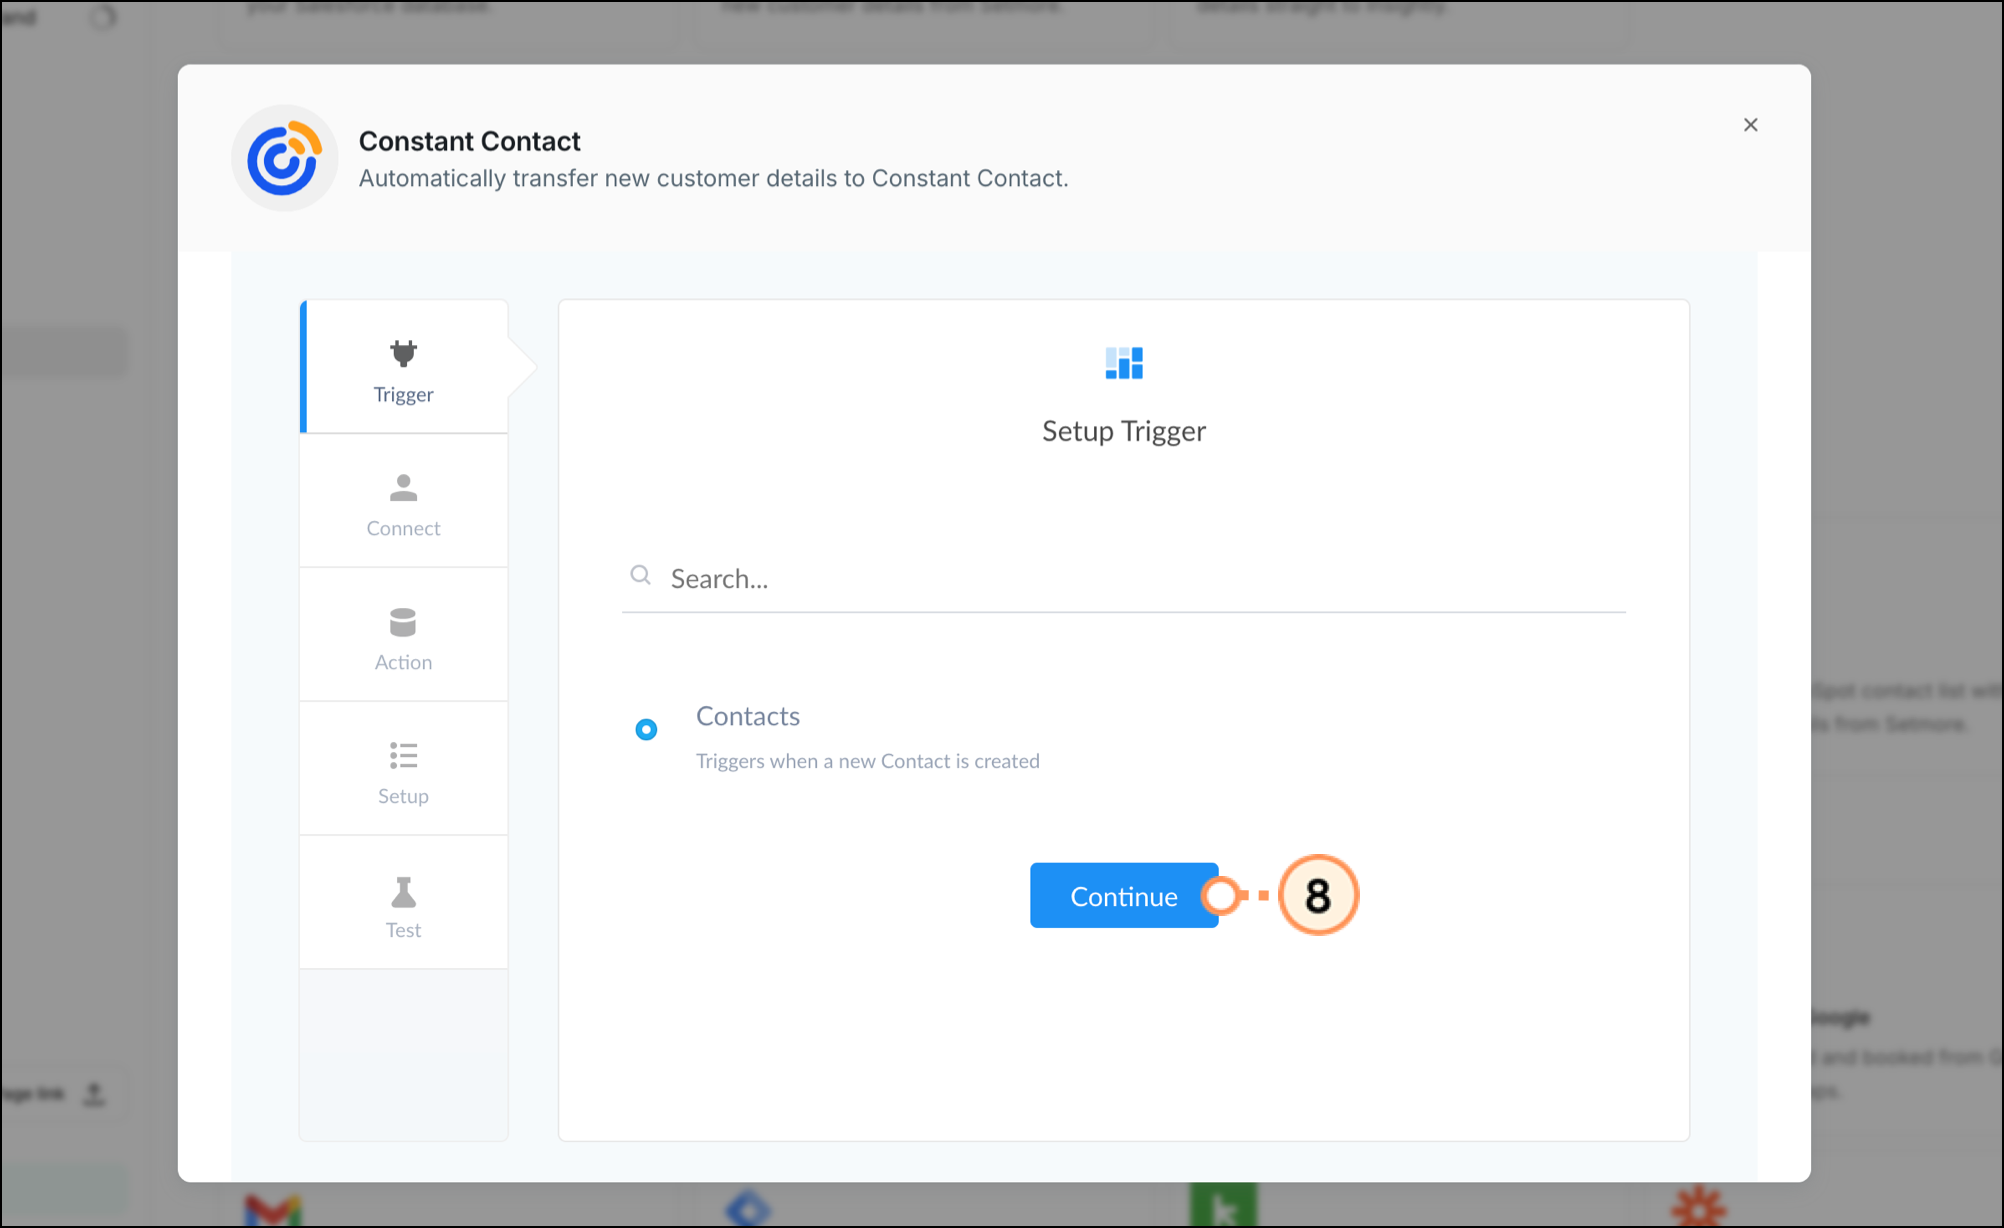2004x1228 pixels.
Task: Click the Setup Trigger blocks icon
Action: point(1124,363)
